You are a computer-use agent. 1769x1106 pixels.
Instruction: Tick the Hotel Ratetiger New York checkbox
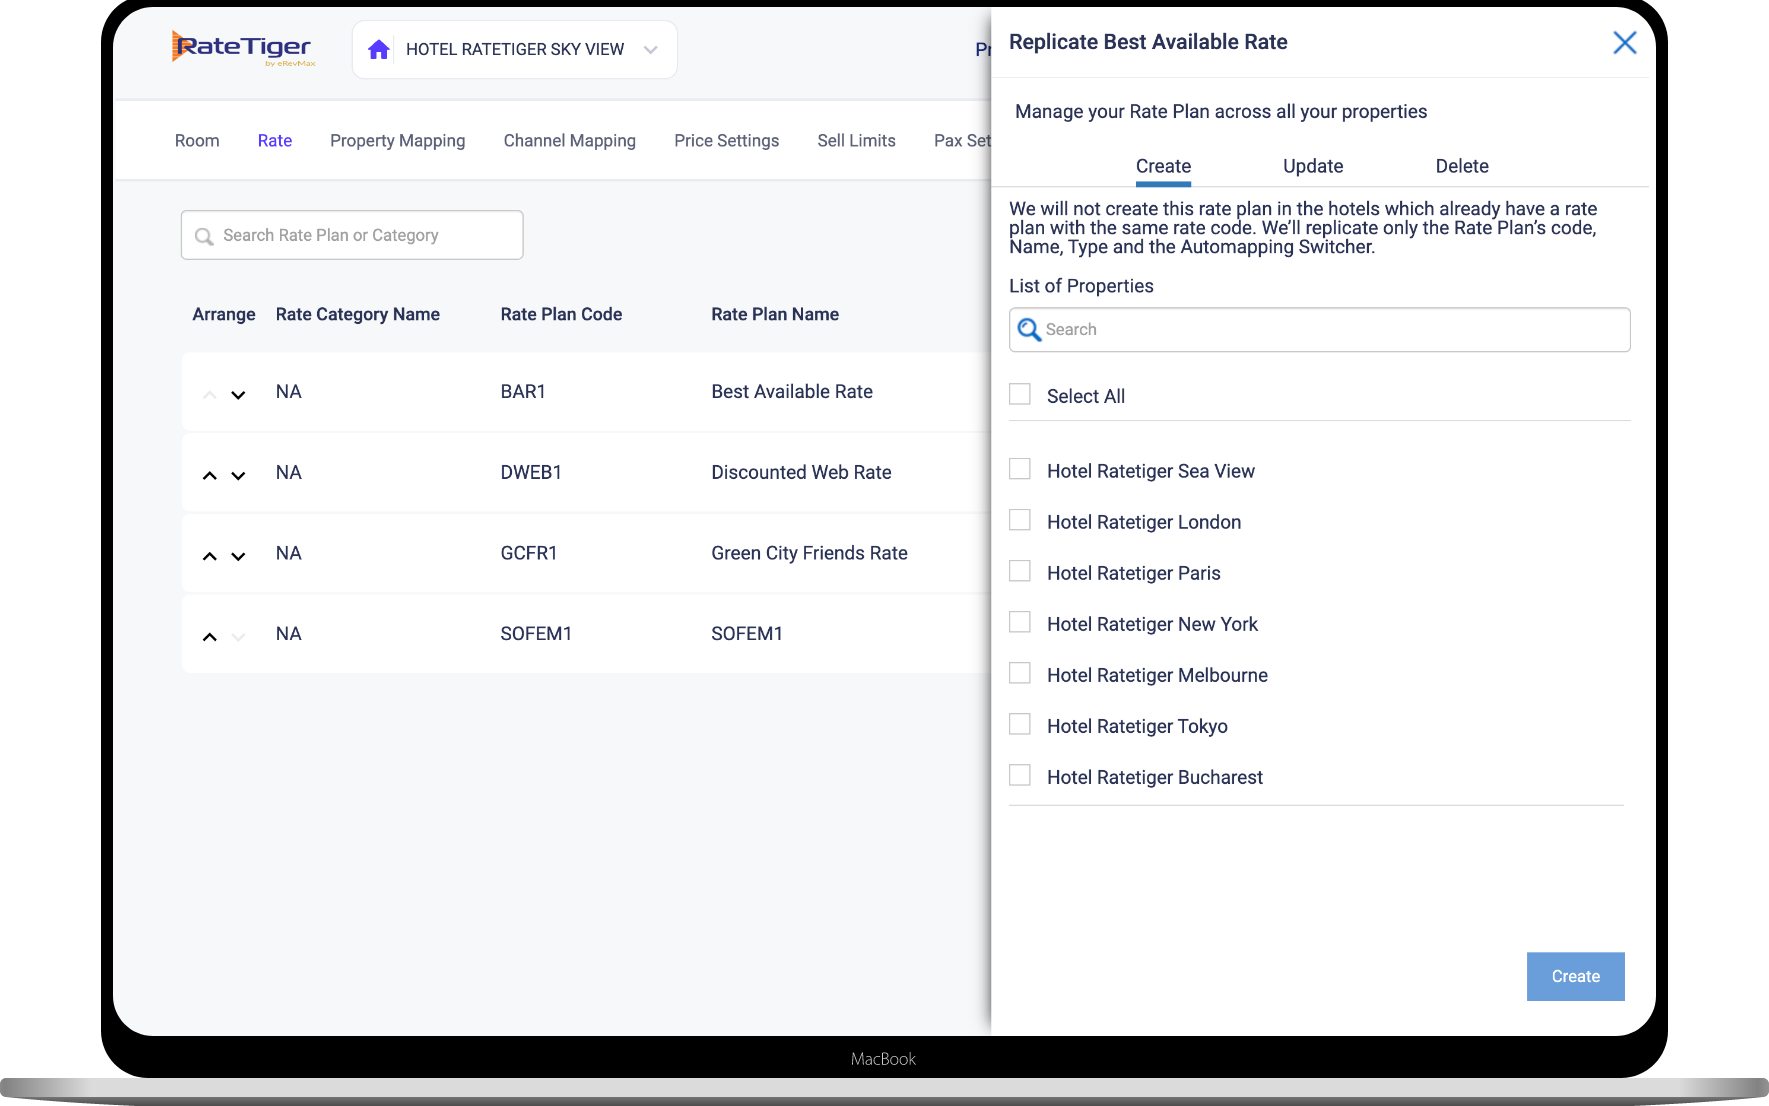coord(1020,622)
